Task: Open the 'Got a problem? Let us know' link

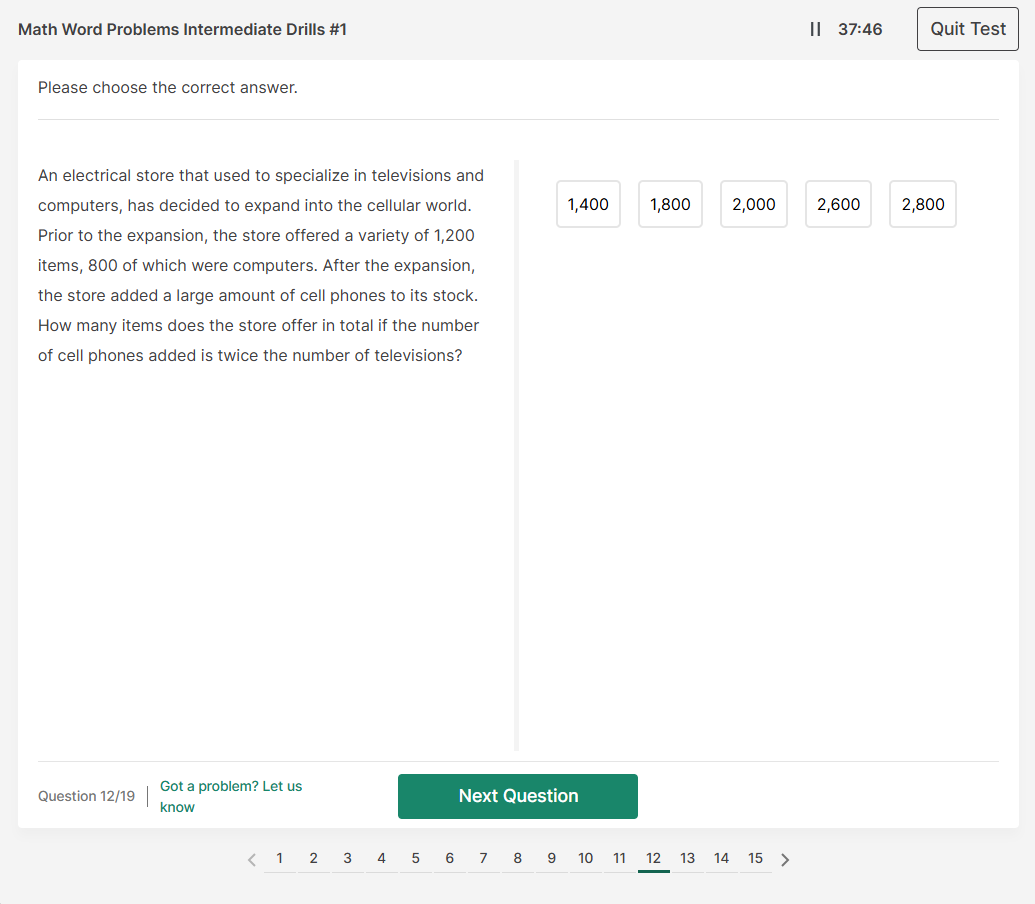Action: (x=231, y=796)
